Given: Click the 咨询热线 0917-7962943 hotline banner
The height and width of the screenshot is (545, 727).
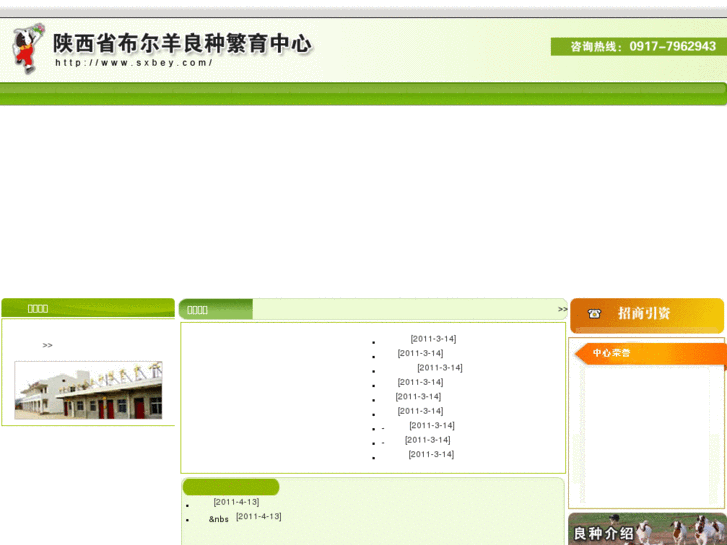Looking at the screenshot, I should coord(638,46).
